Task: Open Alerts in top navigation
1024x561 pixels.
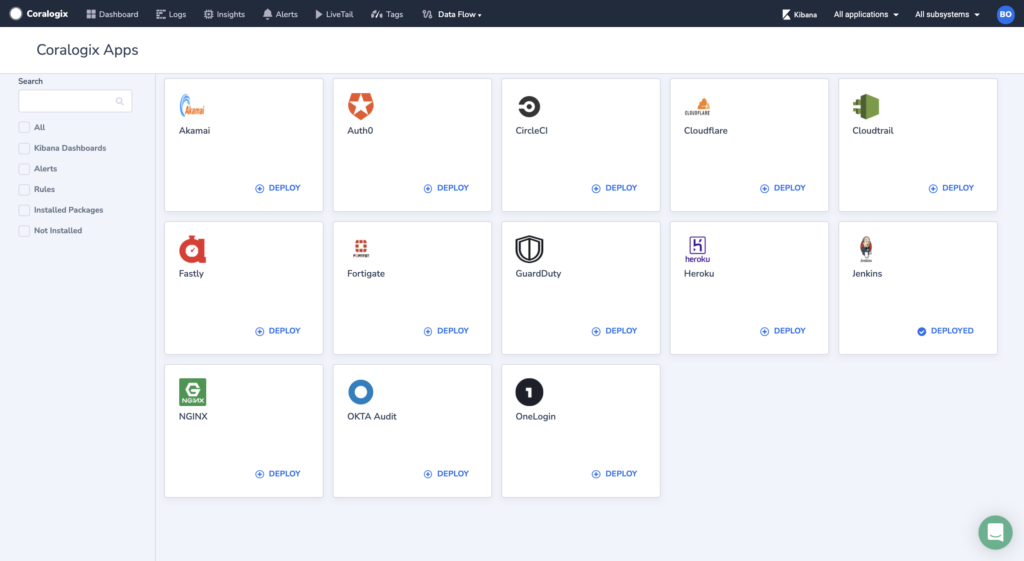Action: point(280,14)
